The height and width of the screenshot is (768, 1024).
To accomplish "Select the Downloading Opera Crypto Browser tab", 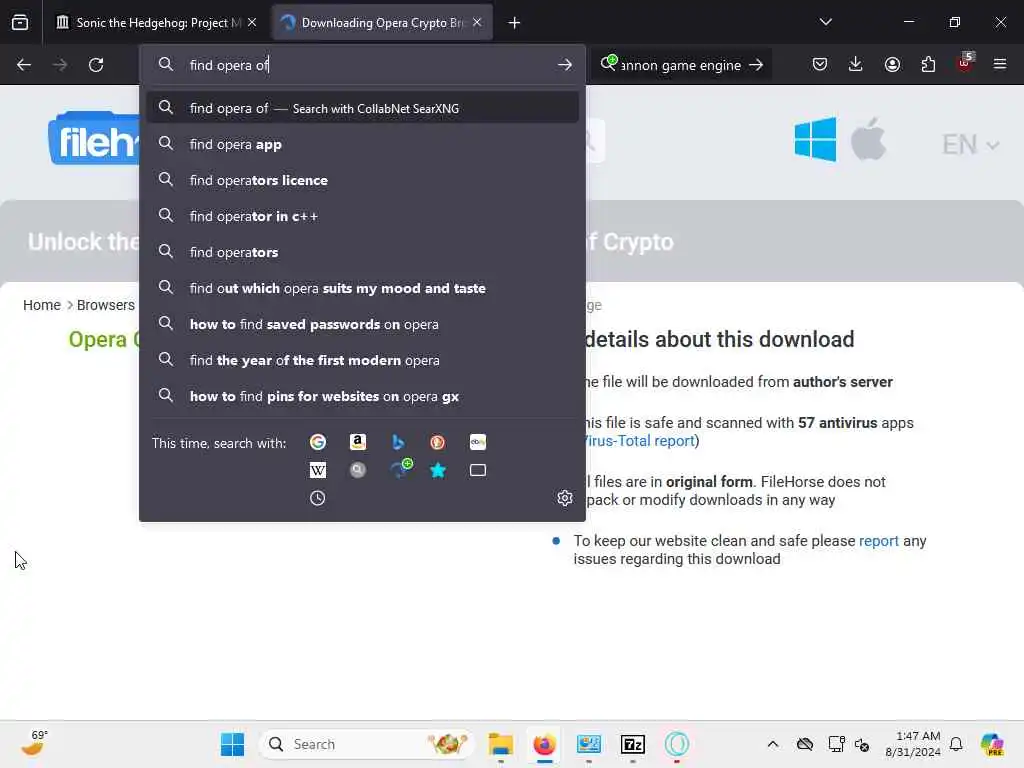I will [381, 22].
